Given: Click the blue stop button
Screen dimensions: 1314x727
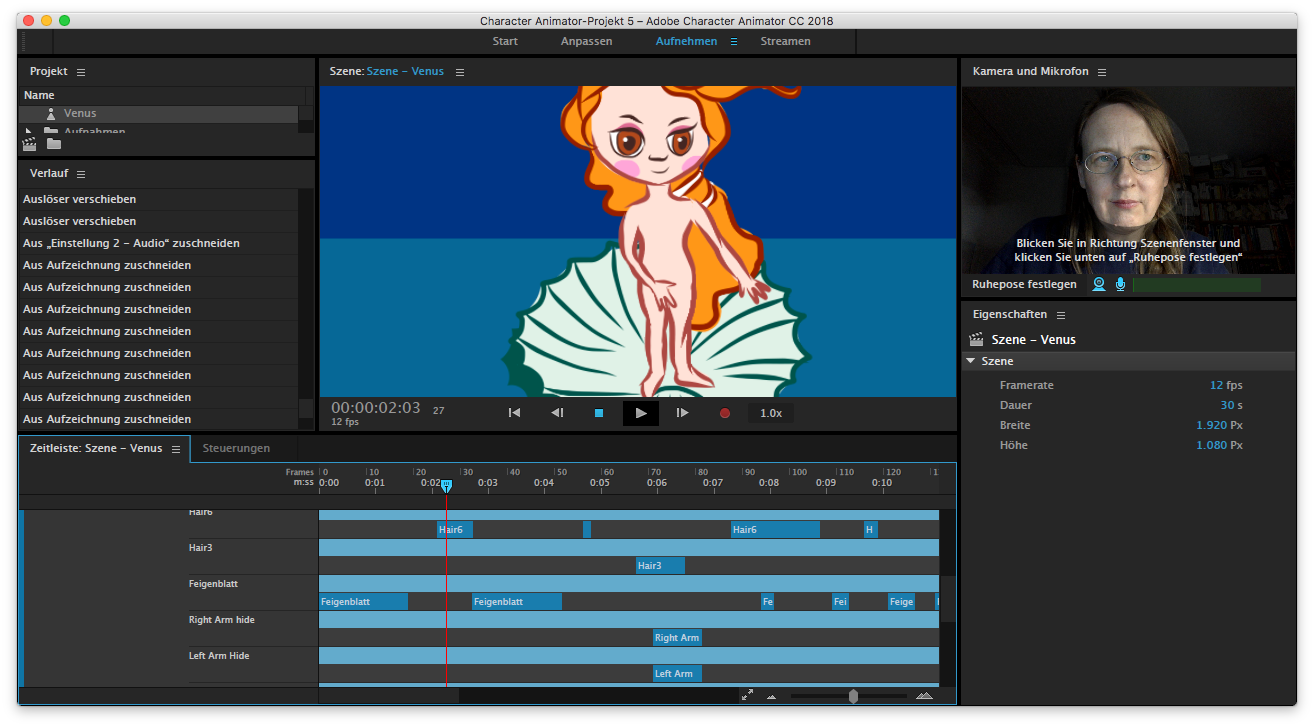Looking at the screenshot, I should click(599, 413).
